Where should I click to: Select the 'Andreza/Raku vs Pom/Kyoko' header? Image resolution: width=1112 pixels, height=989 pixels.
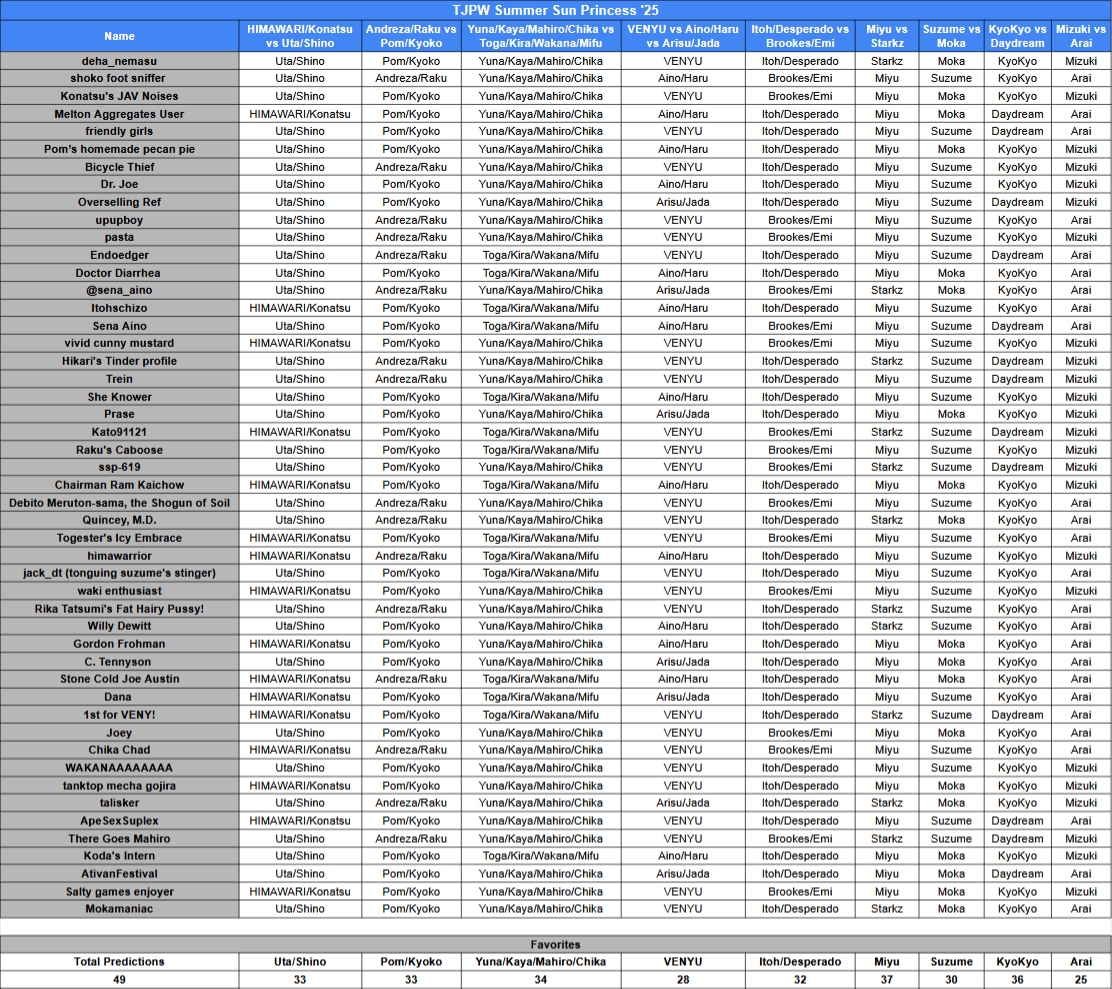(x=411, y=36)
